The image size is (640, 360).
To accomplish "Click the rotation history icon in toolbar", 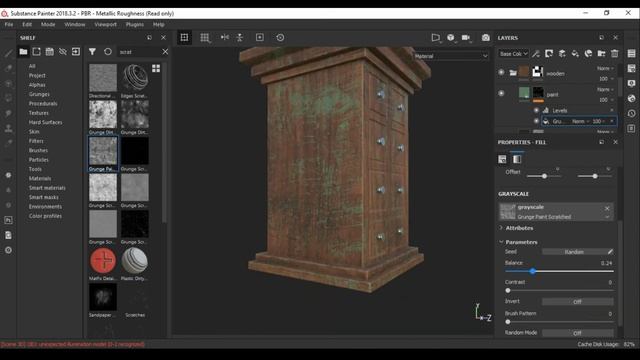I will tap(280, 38).
